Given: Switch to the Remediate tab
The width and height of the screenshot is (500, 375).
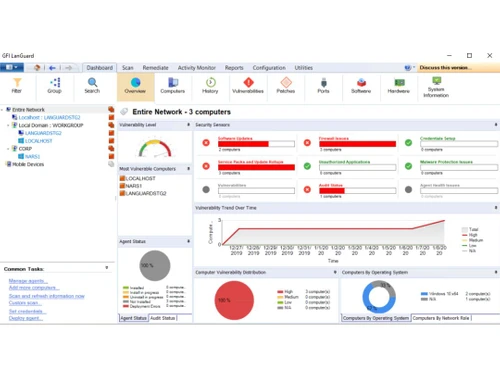Looking at the screenshot, I should tap(155, 68).
